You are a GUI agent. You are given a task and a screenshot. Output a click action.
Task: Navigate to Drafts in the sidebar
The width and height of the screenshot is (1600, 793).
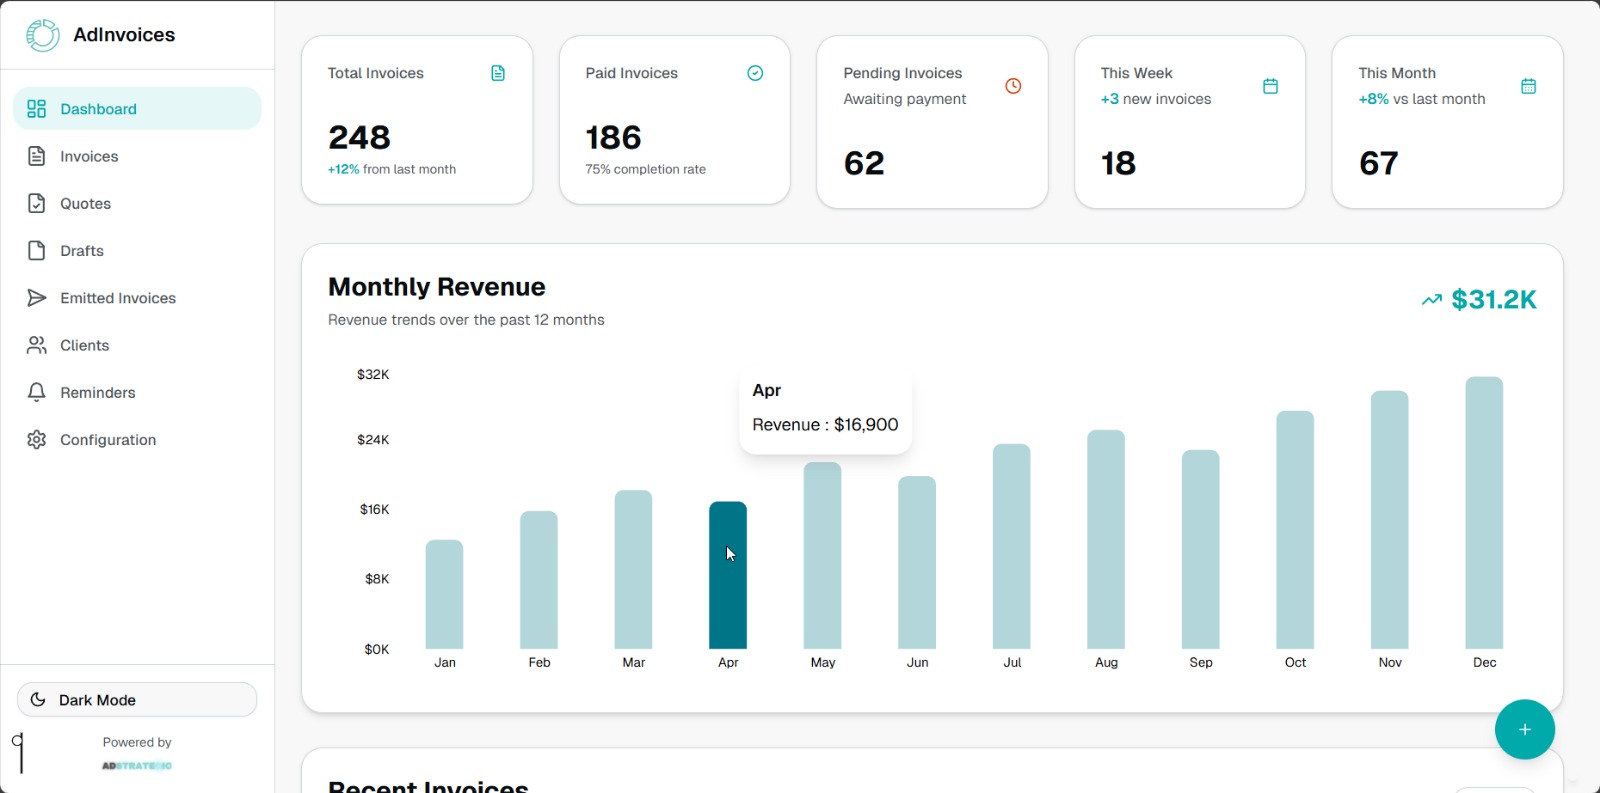pyautogui.click(x=82, y=251)
